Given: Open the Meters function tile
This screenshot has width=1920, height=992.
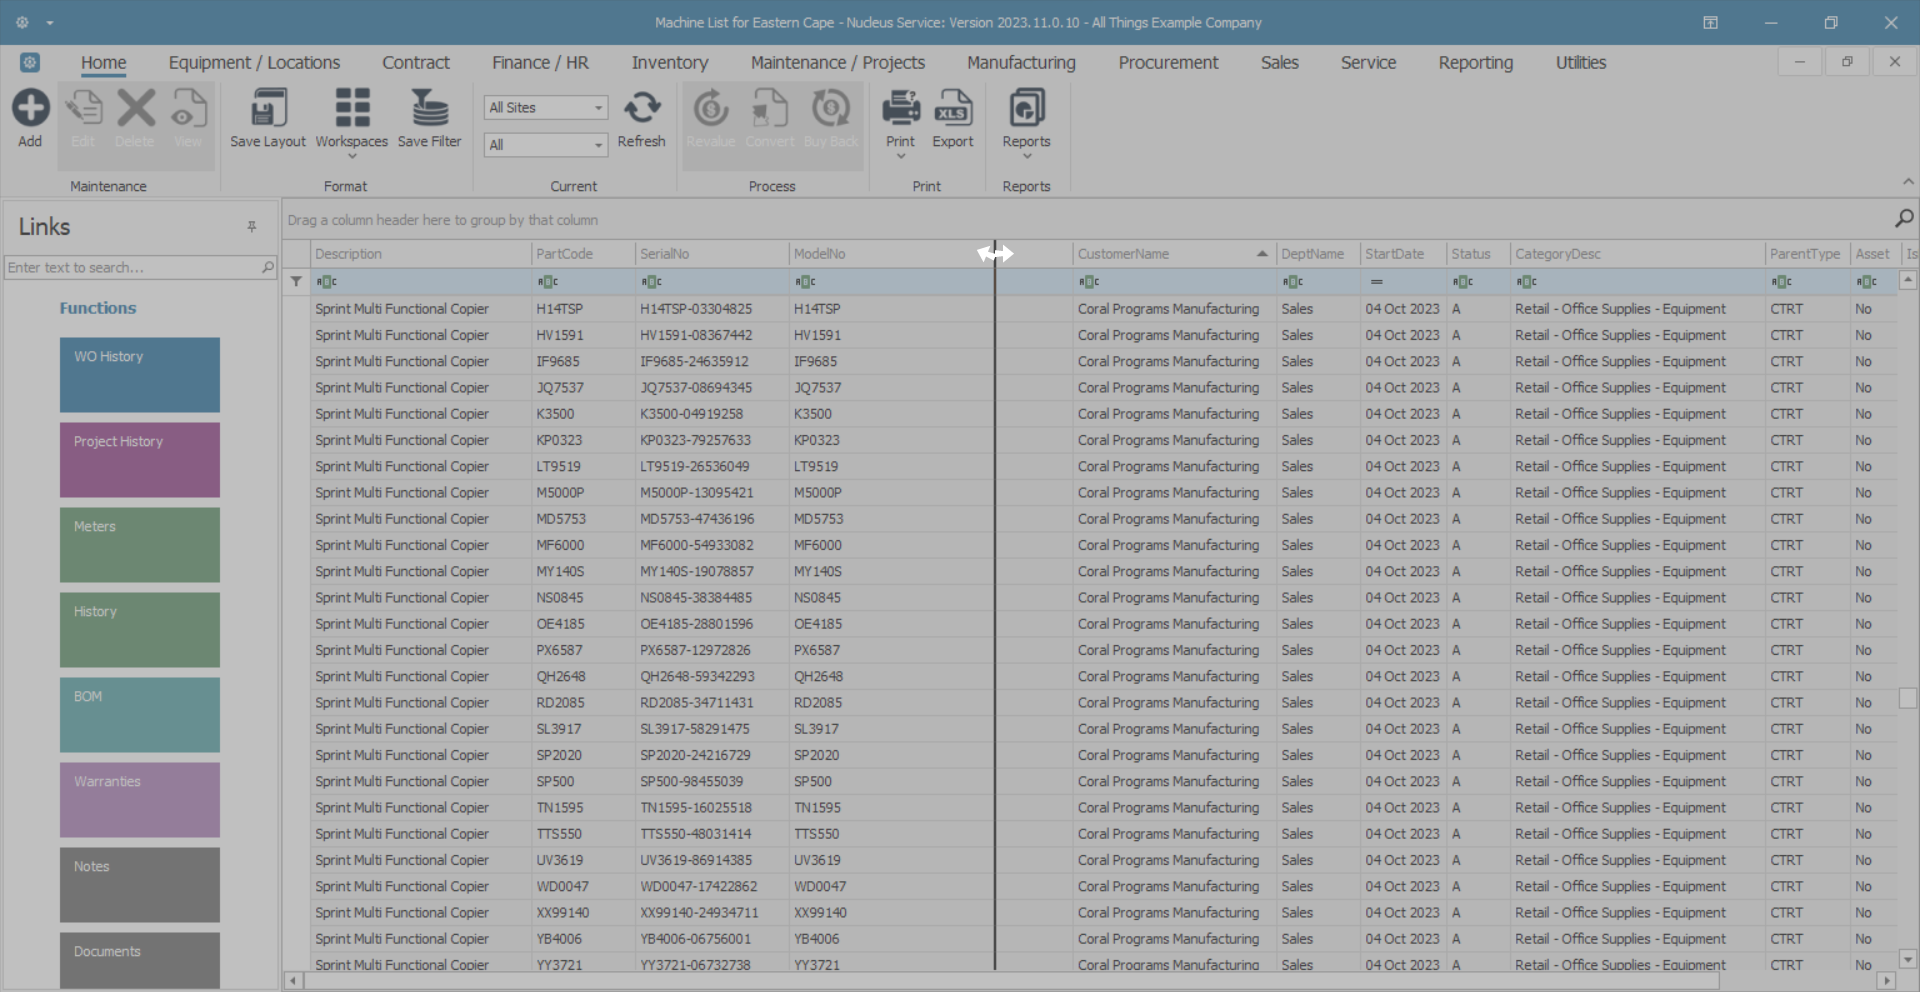Looking at the screenshot, I should pyautogui.click(x=140, y=545).
